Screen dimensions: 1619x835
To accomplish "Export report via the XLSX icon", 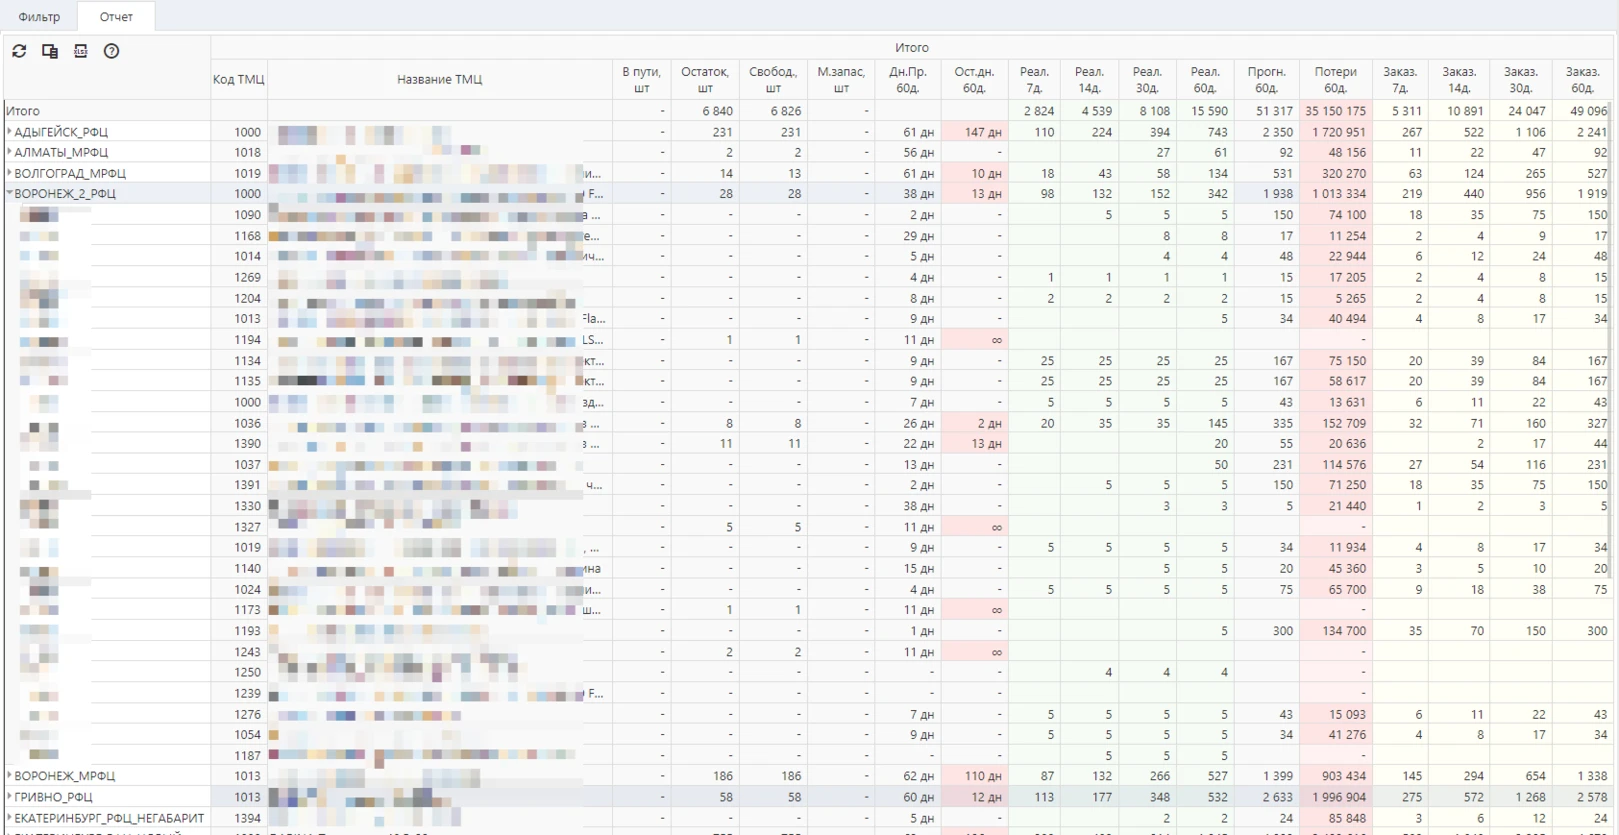I will [x=81, y=51].
